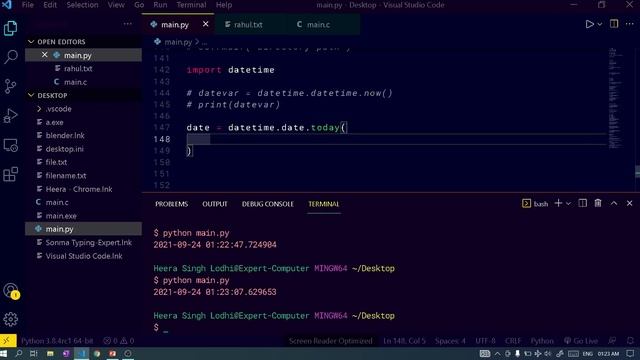Maximize panel size with chevron up

pos(614,203)
